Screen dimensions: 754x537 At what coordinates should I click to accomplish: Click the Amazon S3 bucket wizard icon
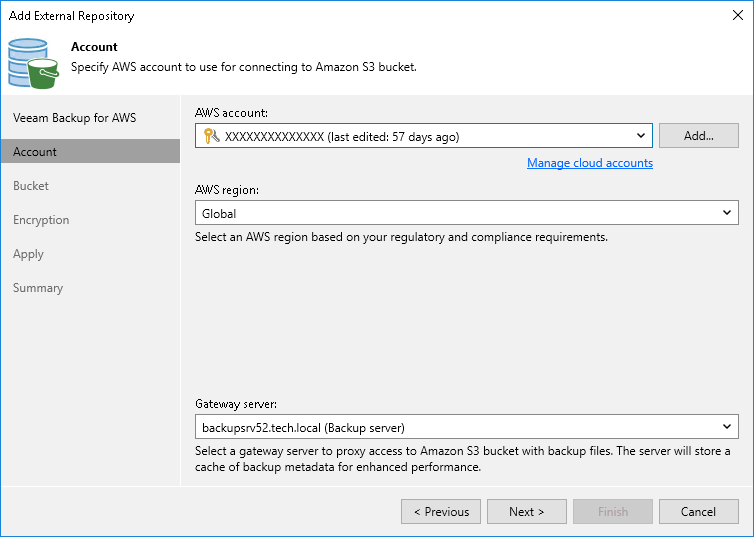pos(32,63)
